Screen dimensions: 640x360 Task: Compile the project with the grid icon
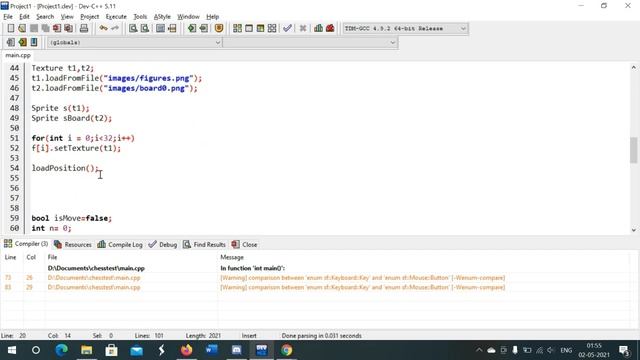point(237,28)
